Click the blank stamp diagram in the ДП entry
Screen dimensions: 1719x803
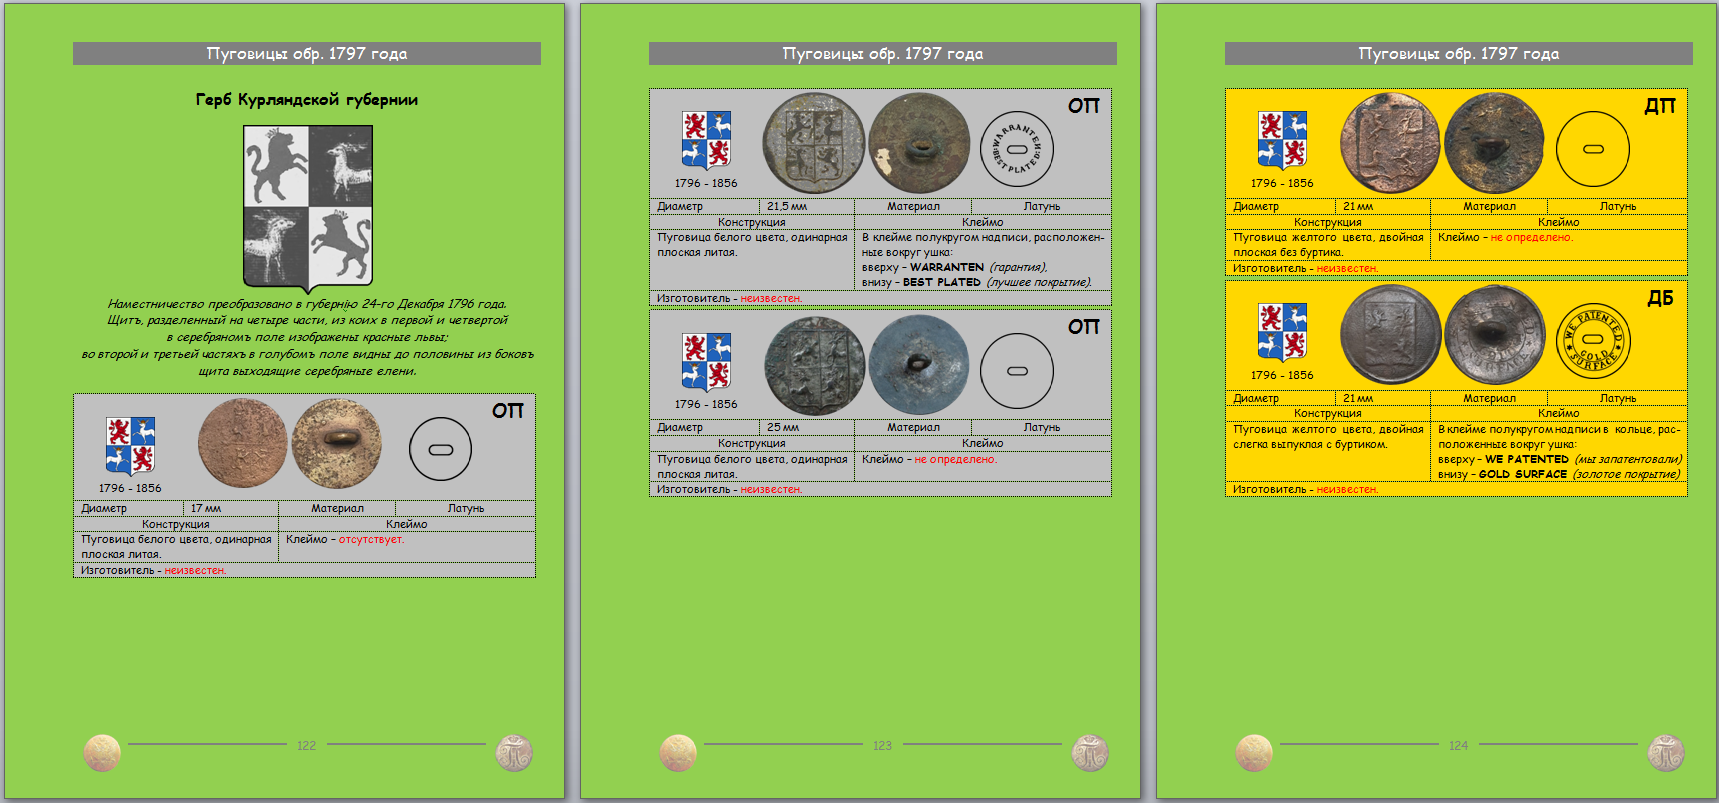point(1593,149)
